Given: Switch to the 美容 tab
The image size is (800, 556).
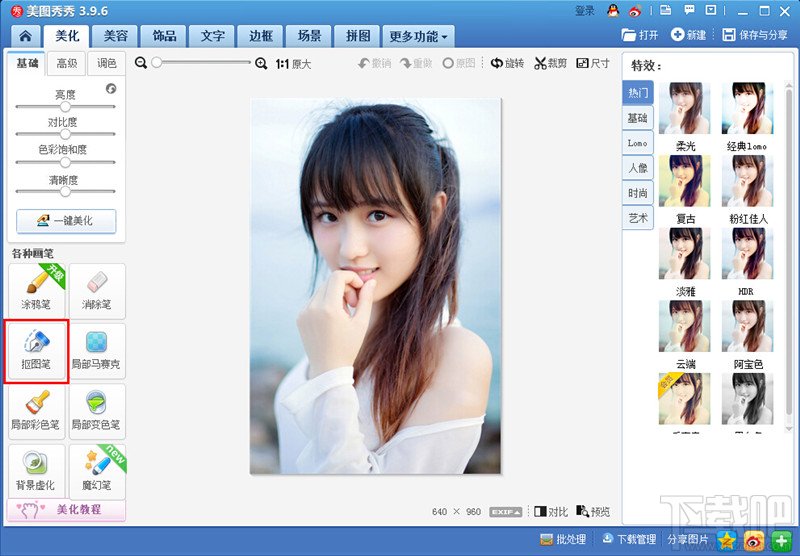Looking at the screenshot, I should coord(115,36).
